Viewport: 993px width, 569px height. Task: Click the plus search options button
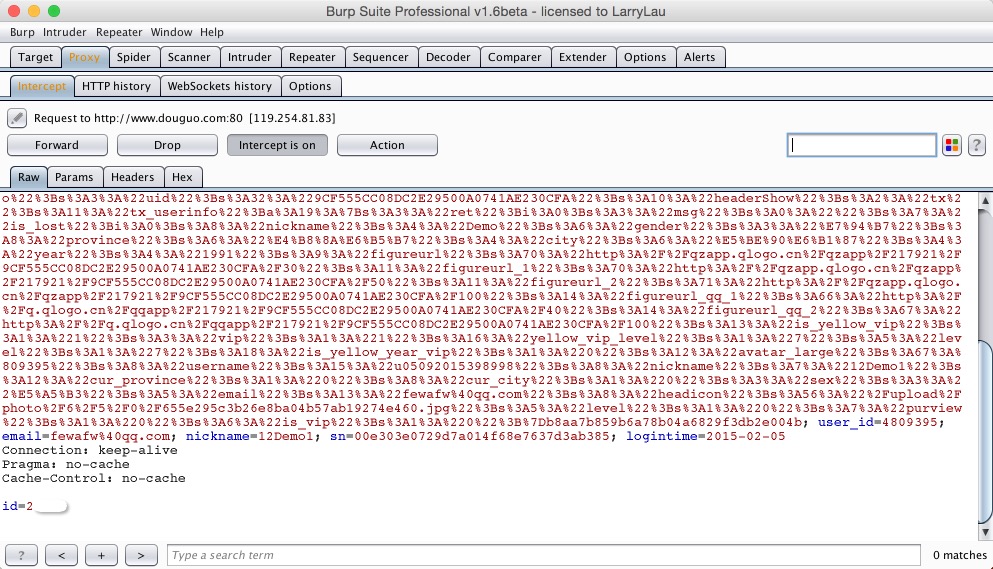(x=101, y=555)
